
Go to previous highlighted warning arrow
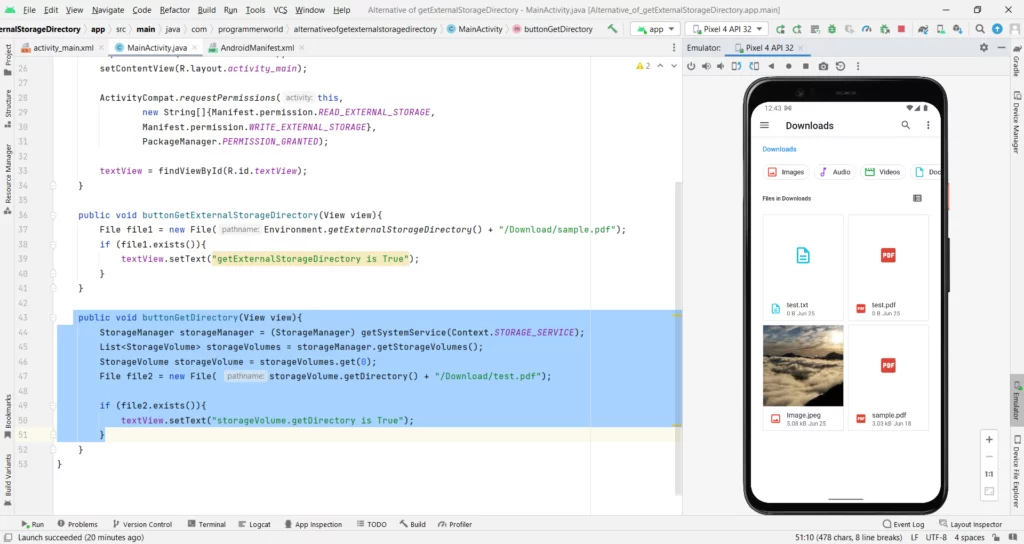[660, 66]
